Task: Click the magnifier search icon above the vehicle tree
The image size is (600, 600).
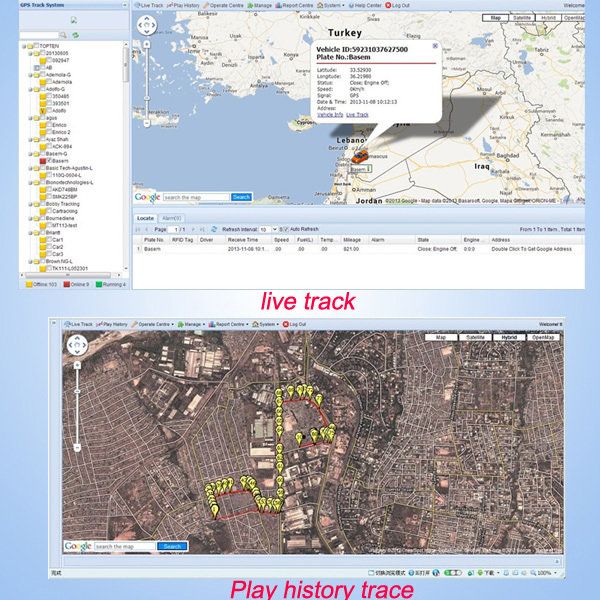Action: coord(64,35)
